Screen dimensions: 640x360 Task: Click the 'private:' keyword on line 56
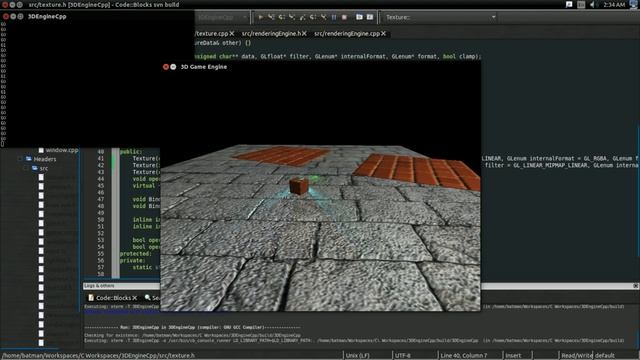(x=132, y=260)
